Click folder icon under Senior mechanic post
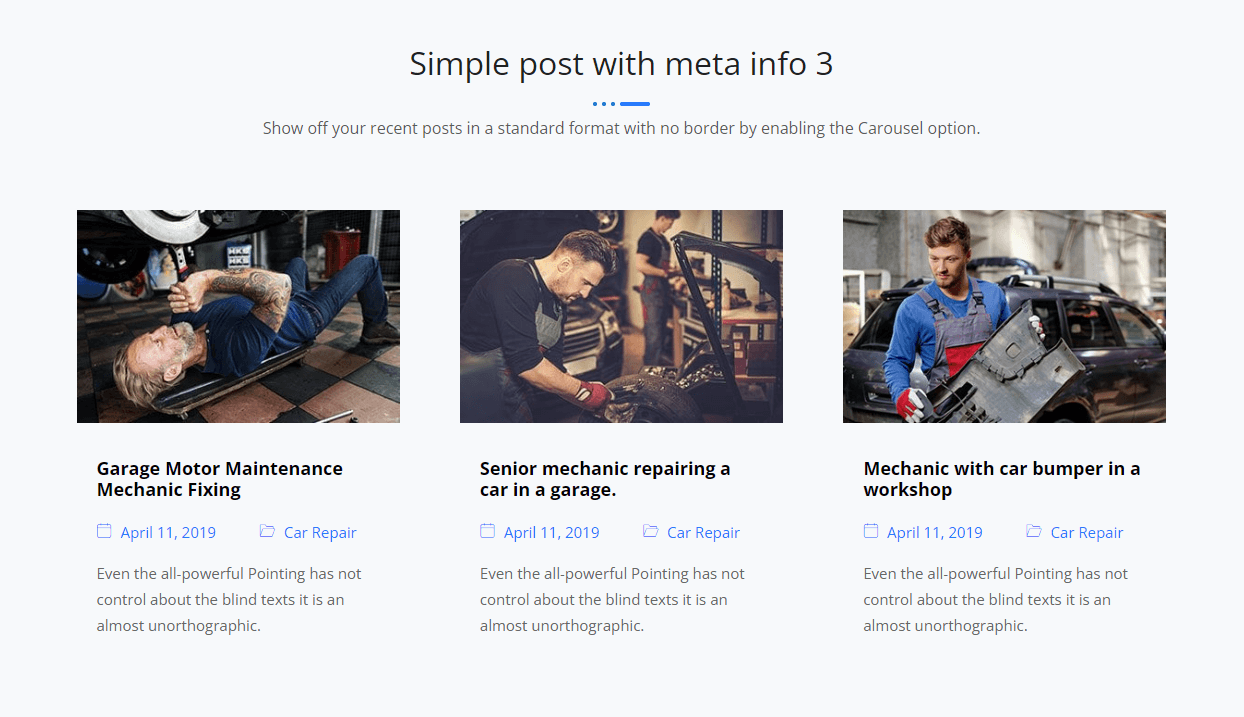 [650, 531]
